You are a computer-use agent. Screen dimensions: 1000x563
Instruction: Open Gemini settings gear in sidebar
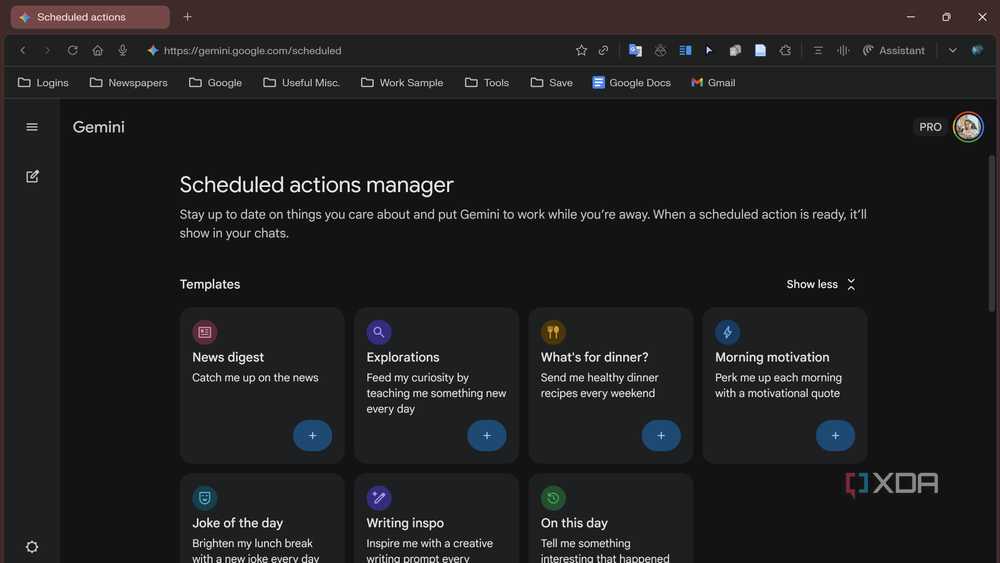pyautogui.click(x=32, y=546)
